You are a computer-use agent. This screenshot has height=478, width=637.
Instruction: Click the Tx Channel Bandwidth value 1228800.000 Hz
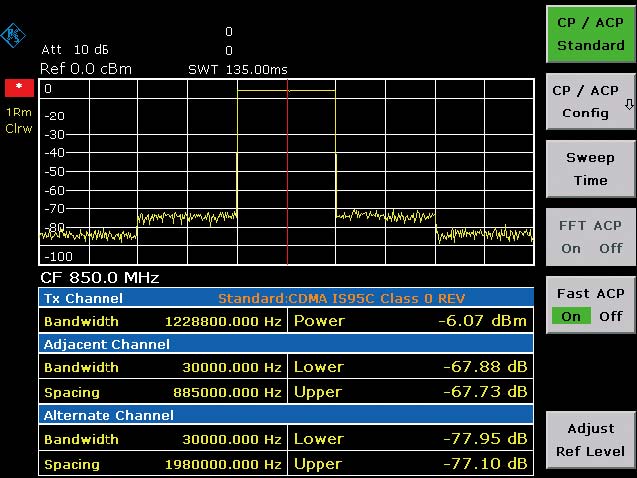(x=223, y=321)
